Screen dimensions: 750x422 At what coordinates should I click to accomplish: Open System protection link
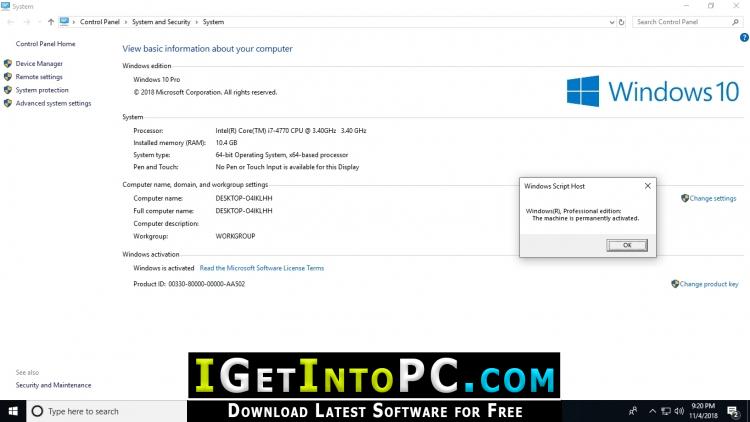tap(42, 90)
